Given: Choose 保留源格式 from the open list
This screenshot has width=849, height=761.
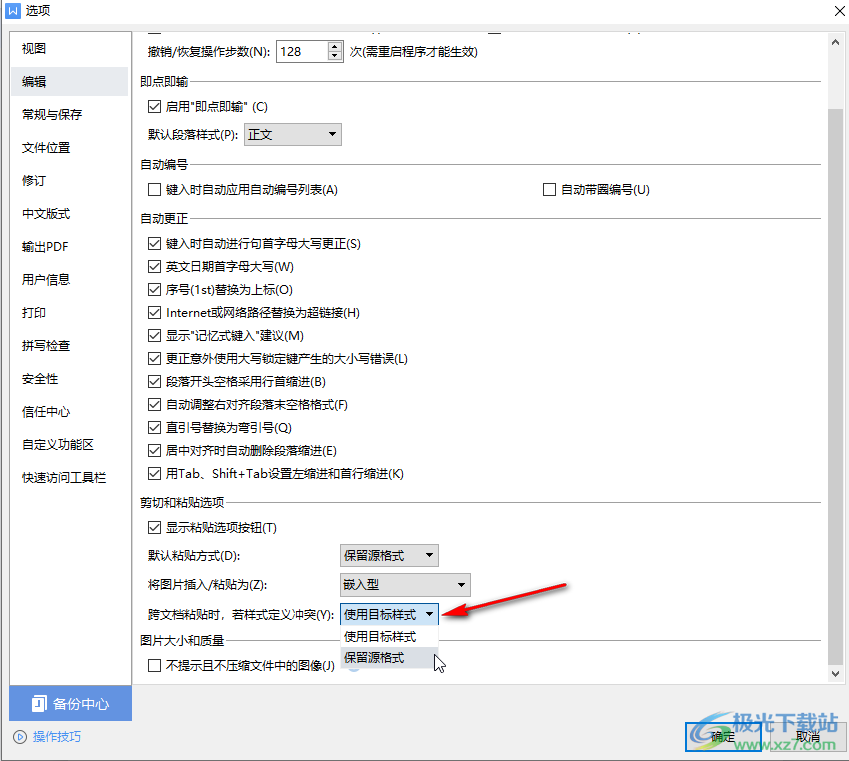Looking at the screenshot, I should [x=389, y=658].
